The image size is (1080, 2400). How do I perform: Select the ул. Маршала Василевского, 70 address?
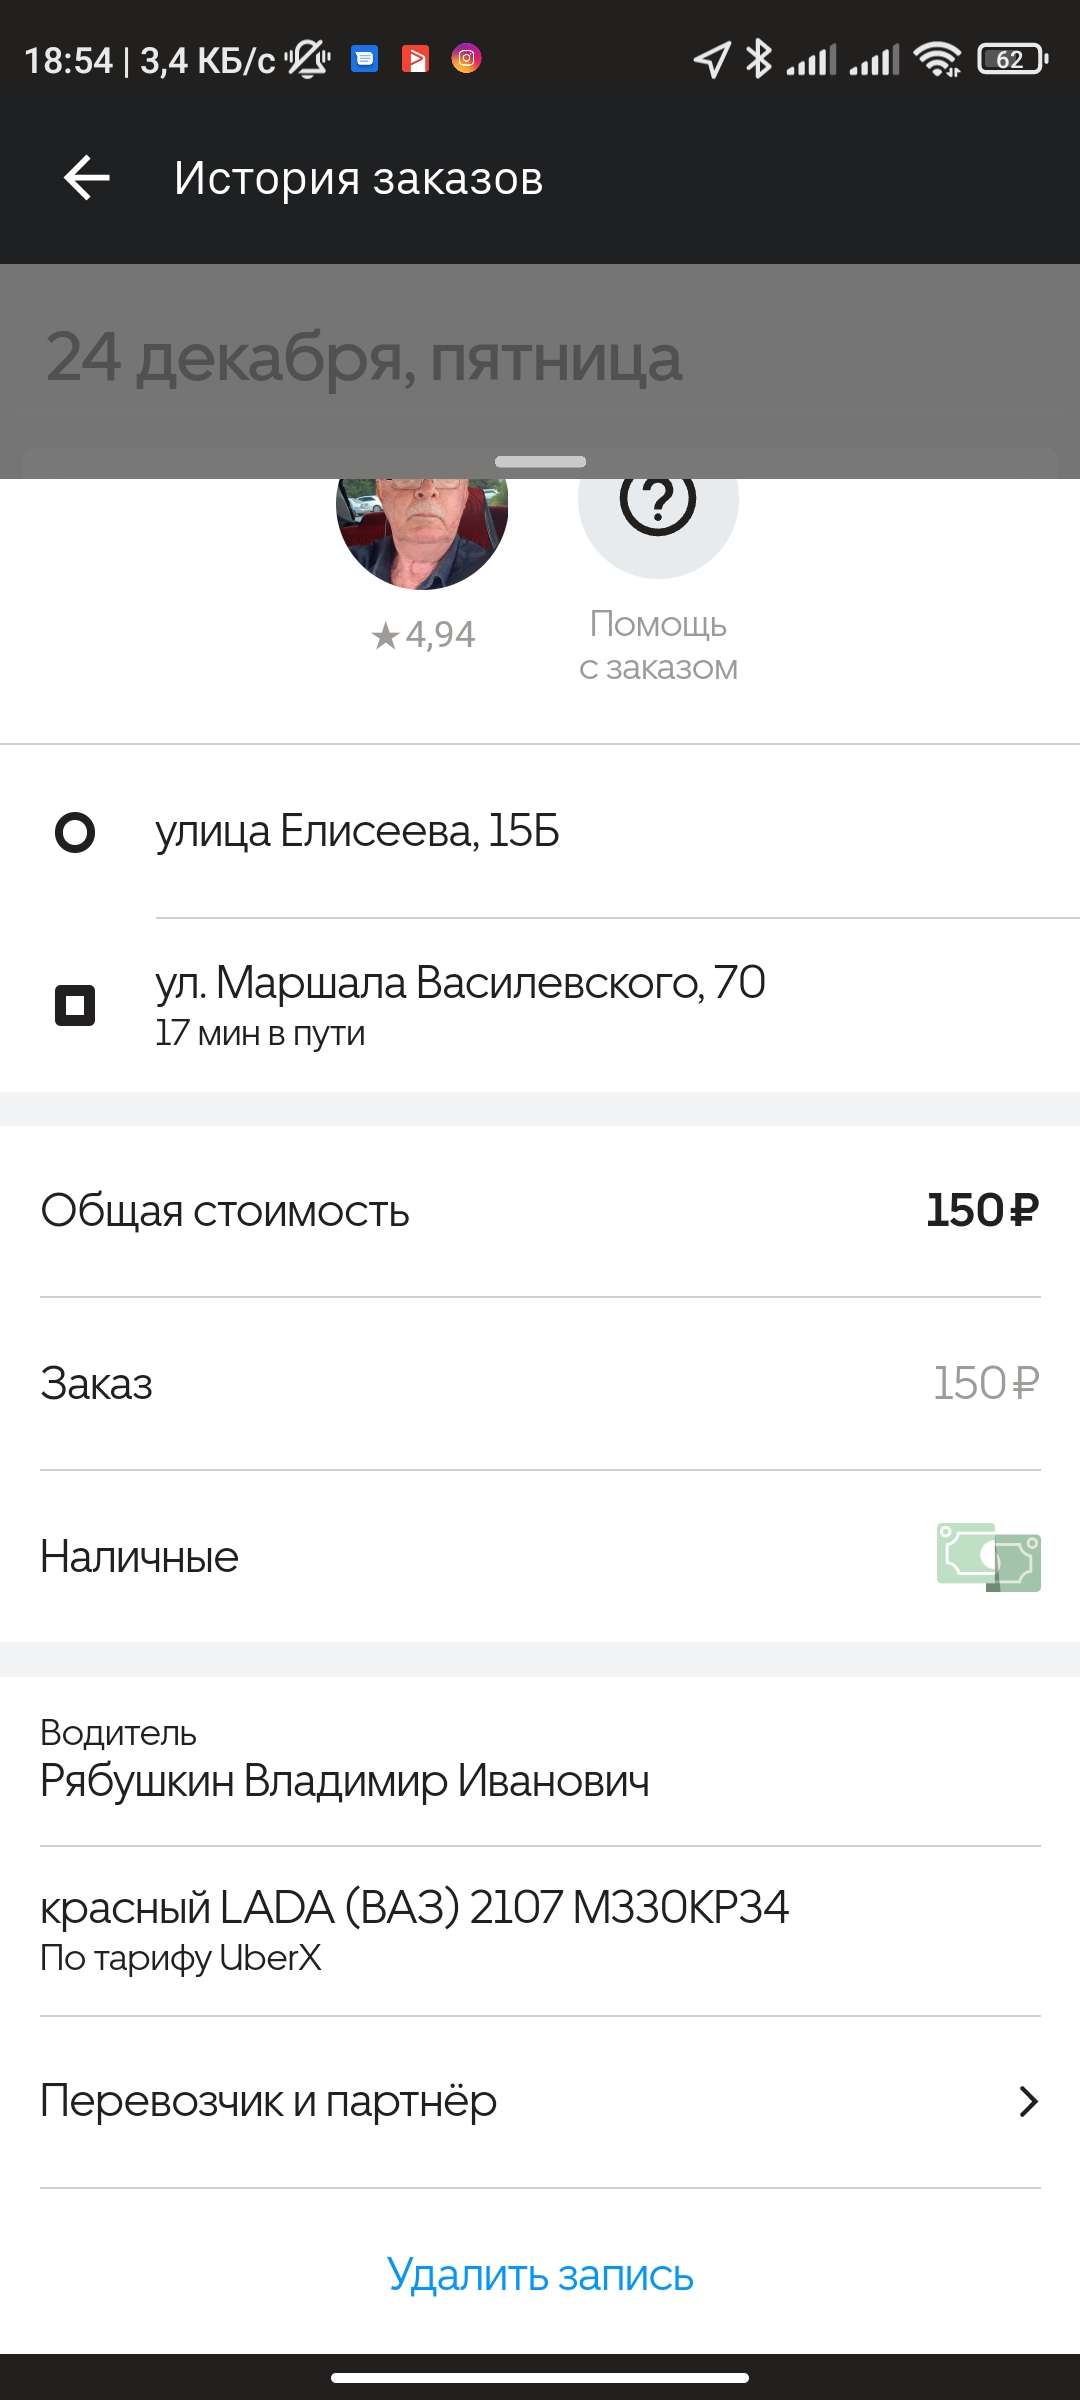coord(460,983)
